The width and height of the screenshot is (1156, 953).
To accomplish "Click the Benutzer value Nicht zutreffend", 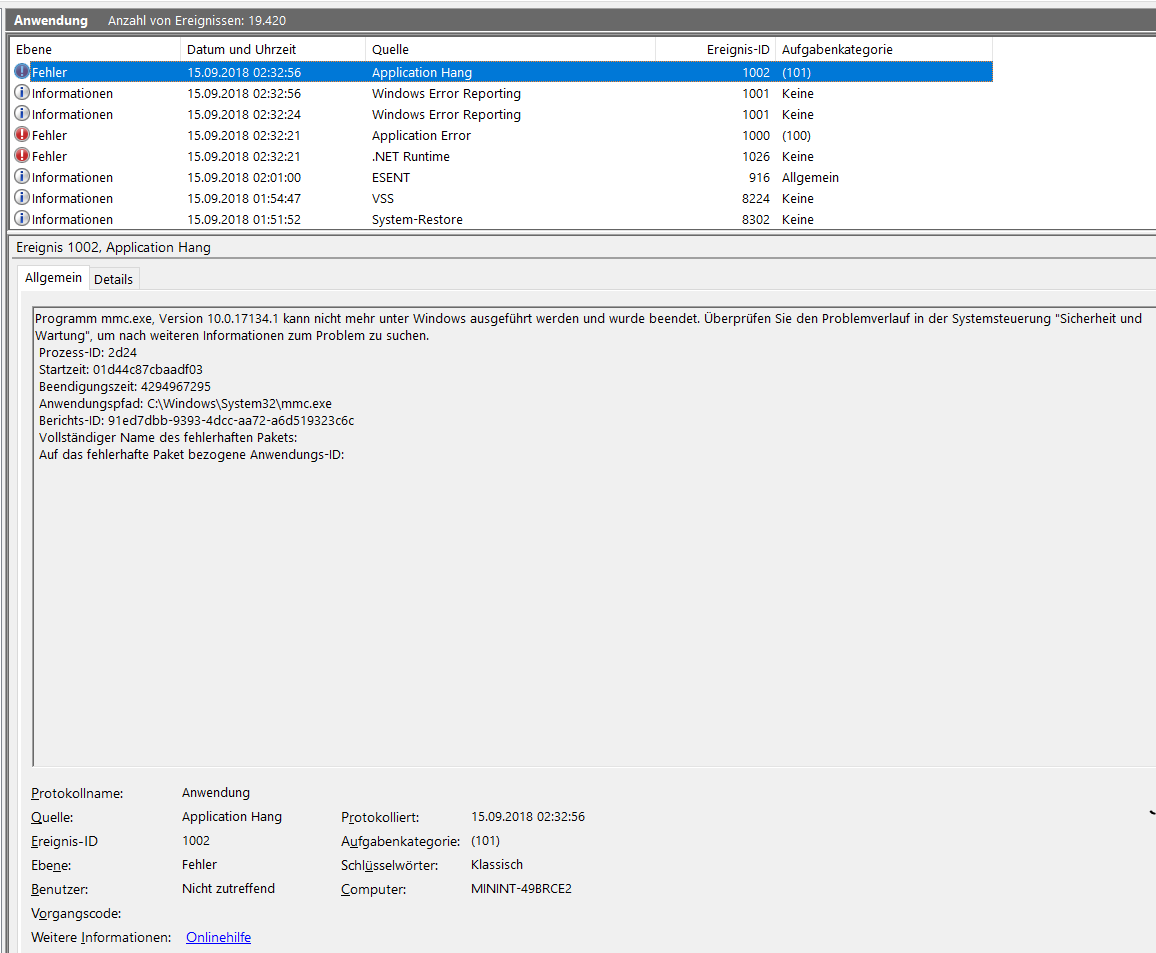I will (229, 888).
